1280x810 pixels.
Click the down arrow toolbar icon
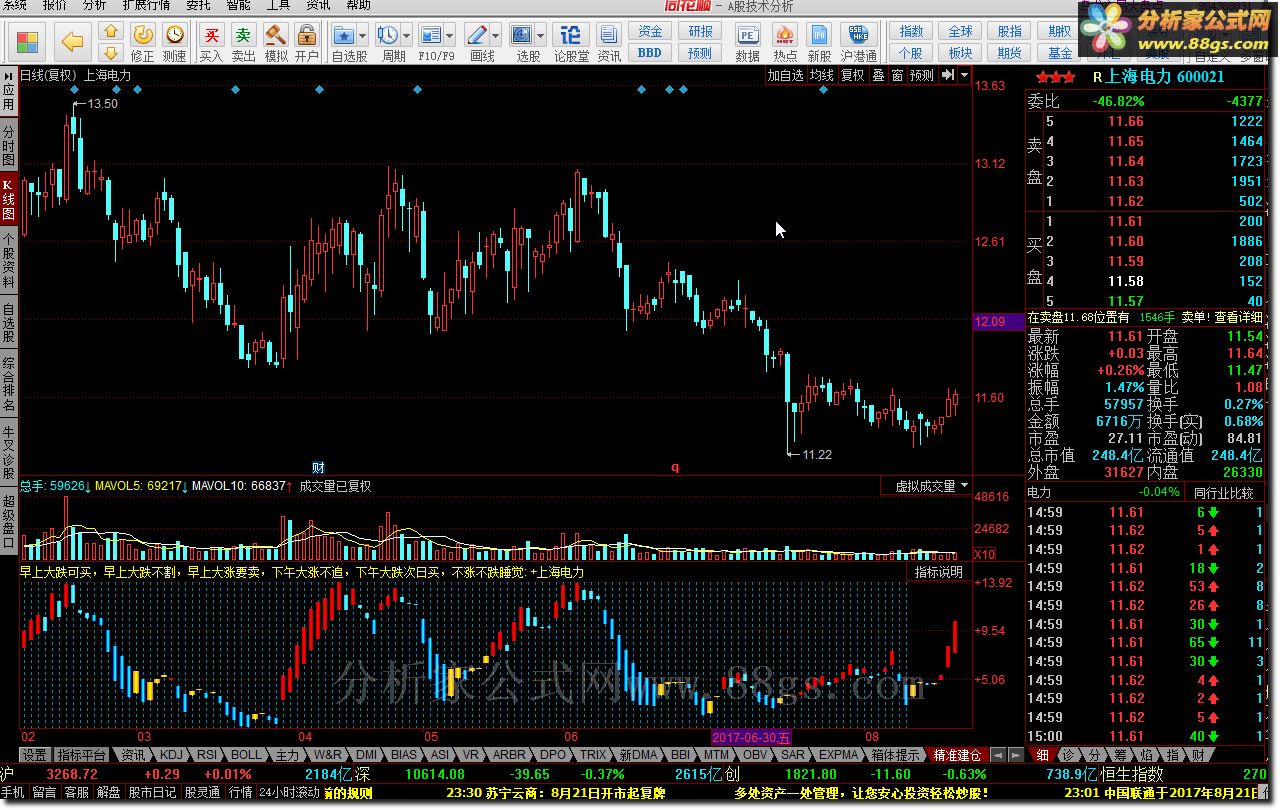[111, 53]
